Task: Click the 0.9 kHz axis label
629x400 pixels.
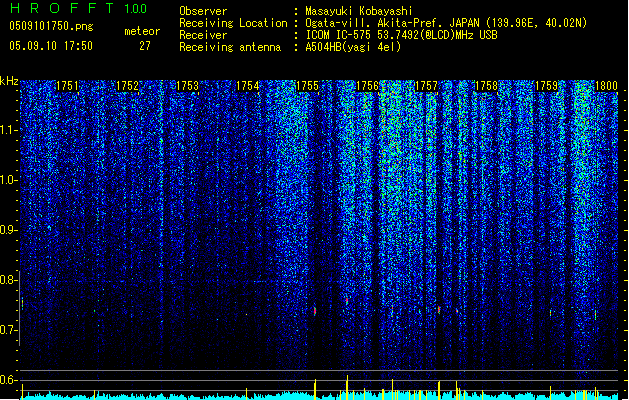Action: coord(8,230)
